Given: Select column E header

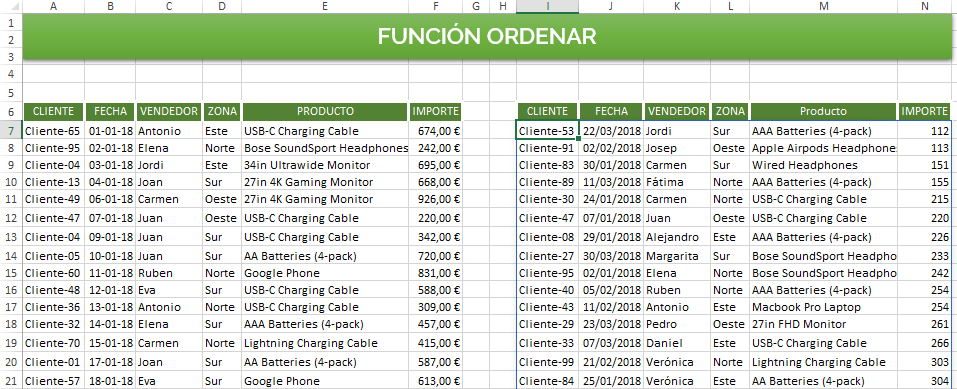Looking at the screenshot, I should click(x=325, y=6).
